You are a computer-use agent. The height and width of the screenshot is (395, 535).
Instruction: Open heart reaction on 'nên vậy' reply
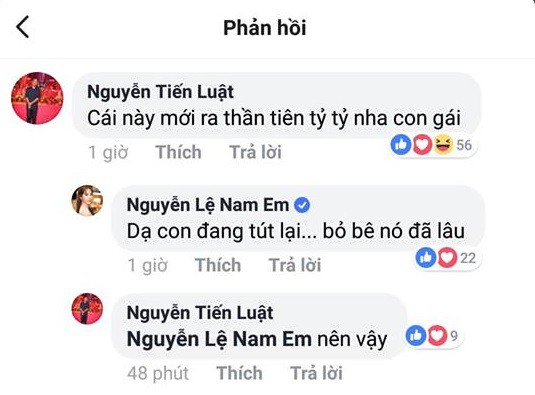tap(437, 336)
